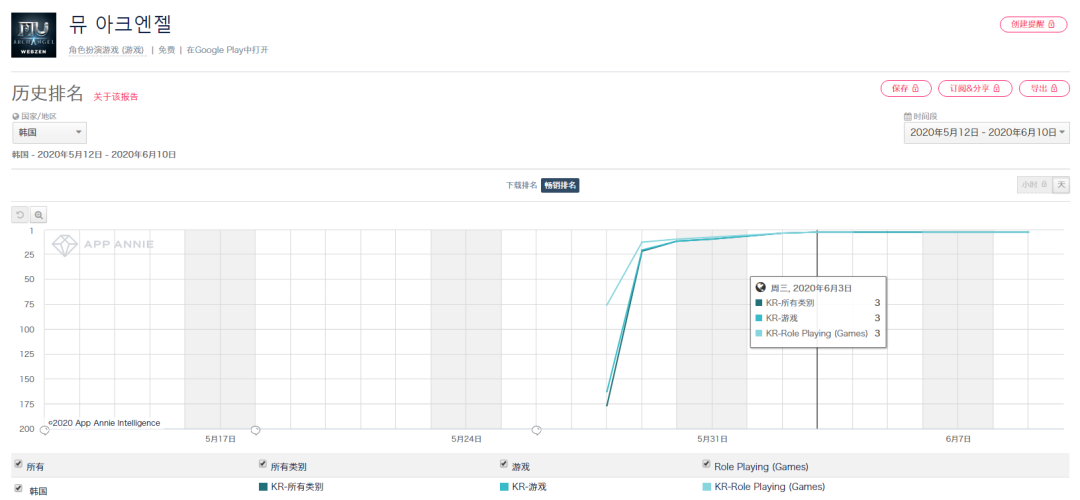Toggle the 游戏 checkbox
Image resolution: width=1080 pixels, height=500 pixels.
504,465
